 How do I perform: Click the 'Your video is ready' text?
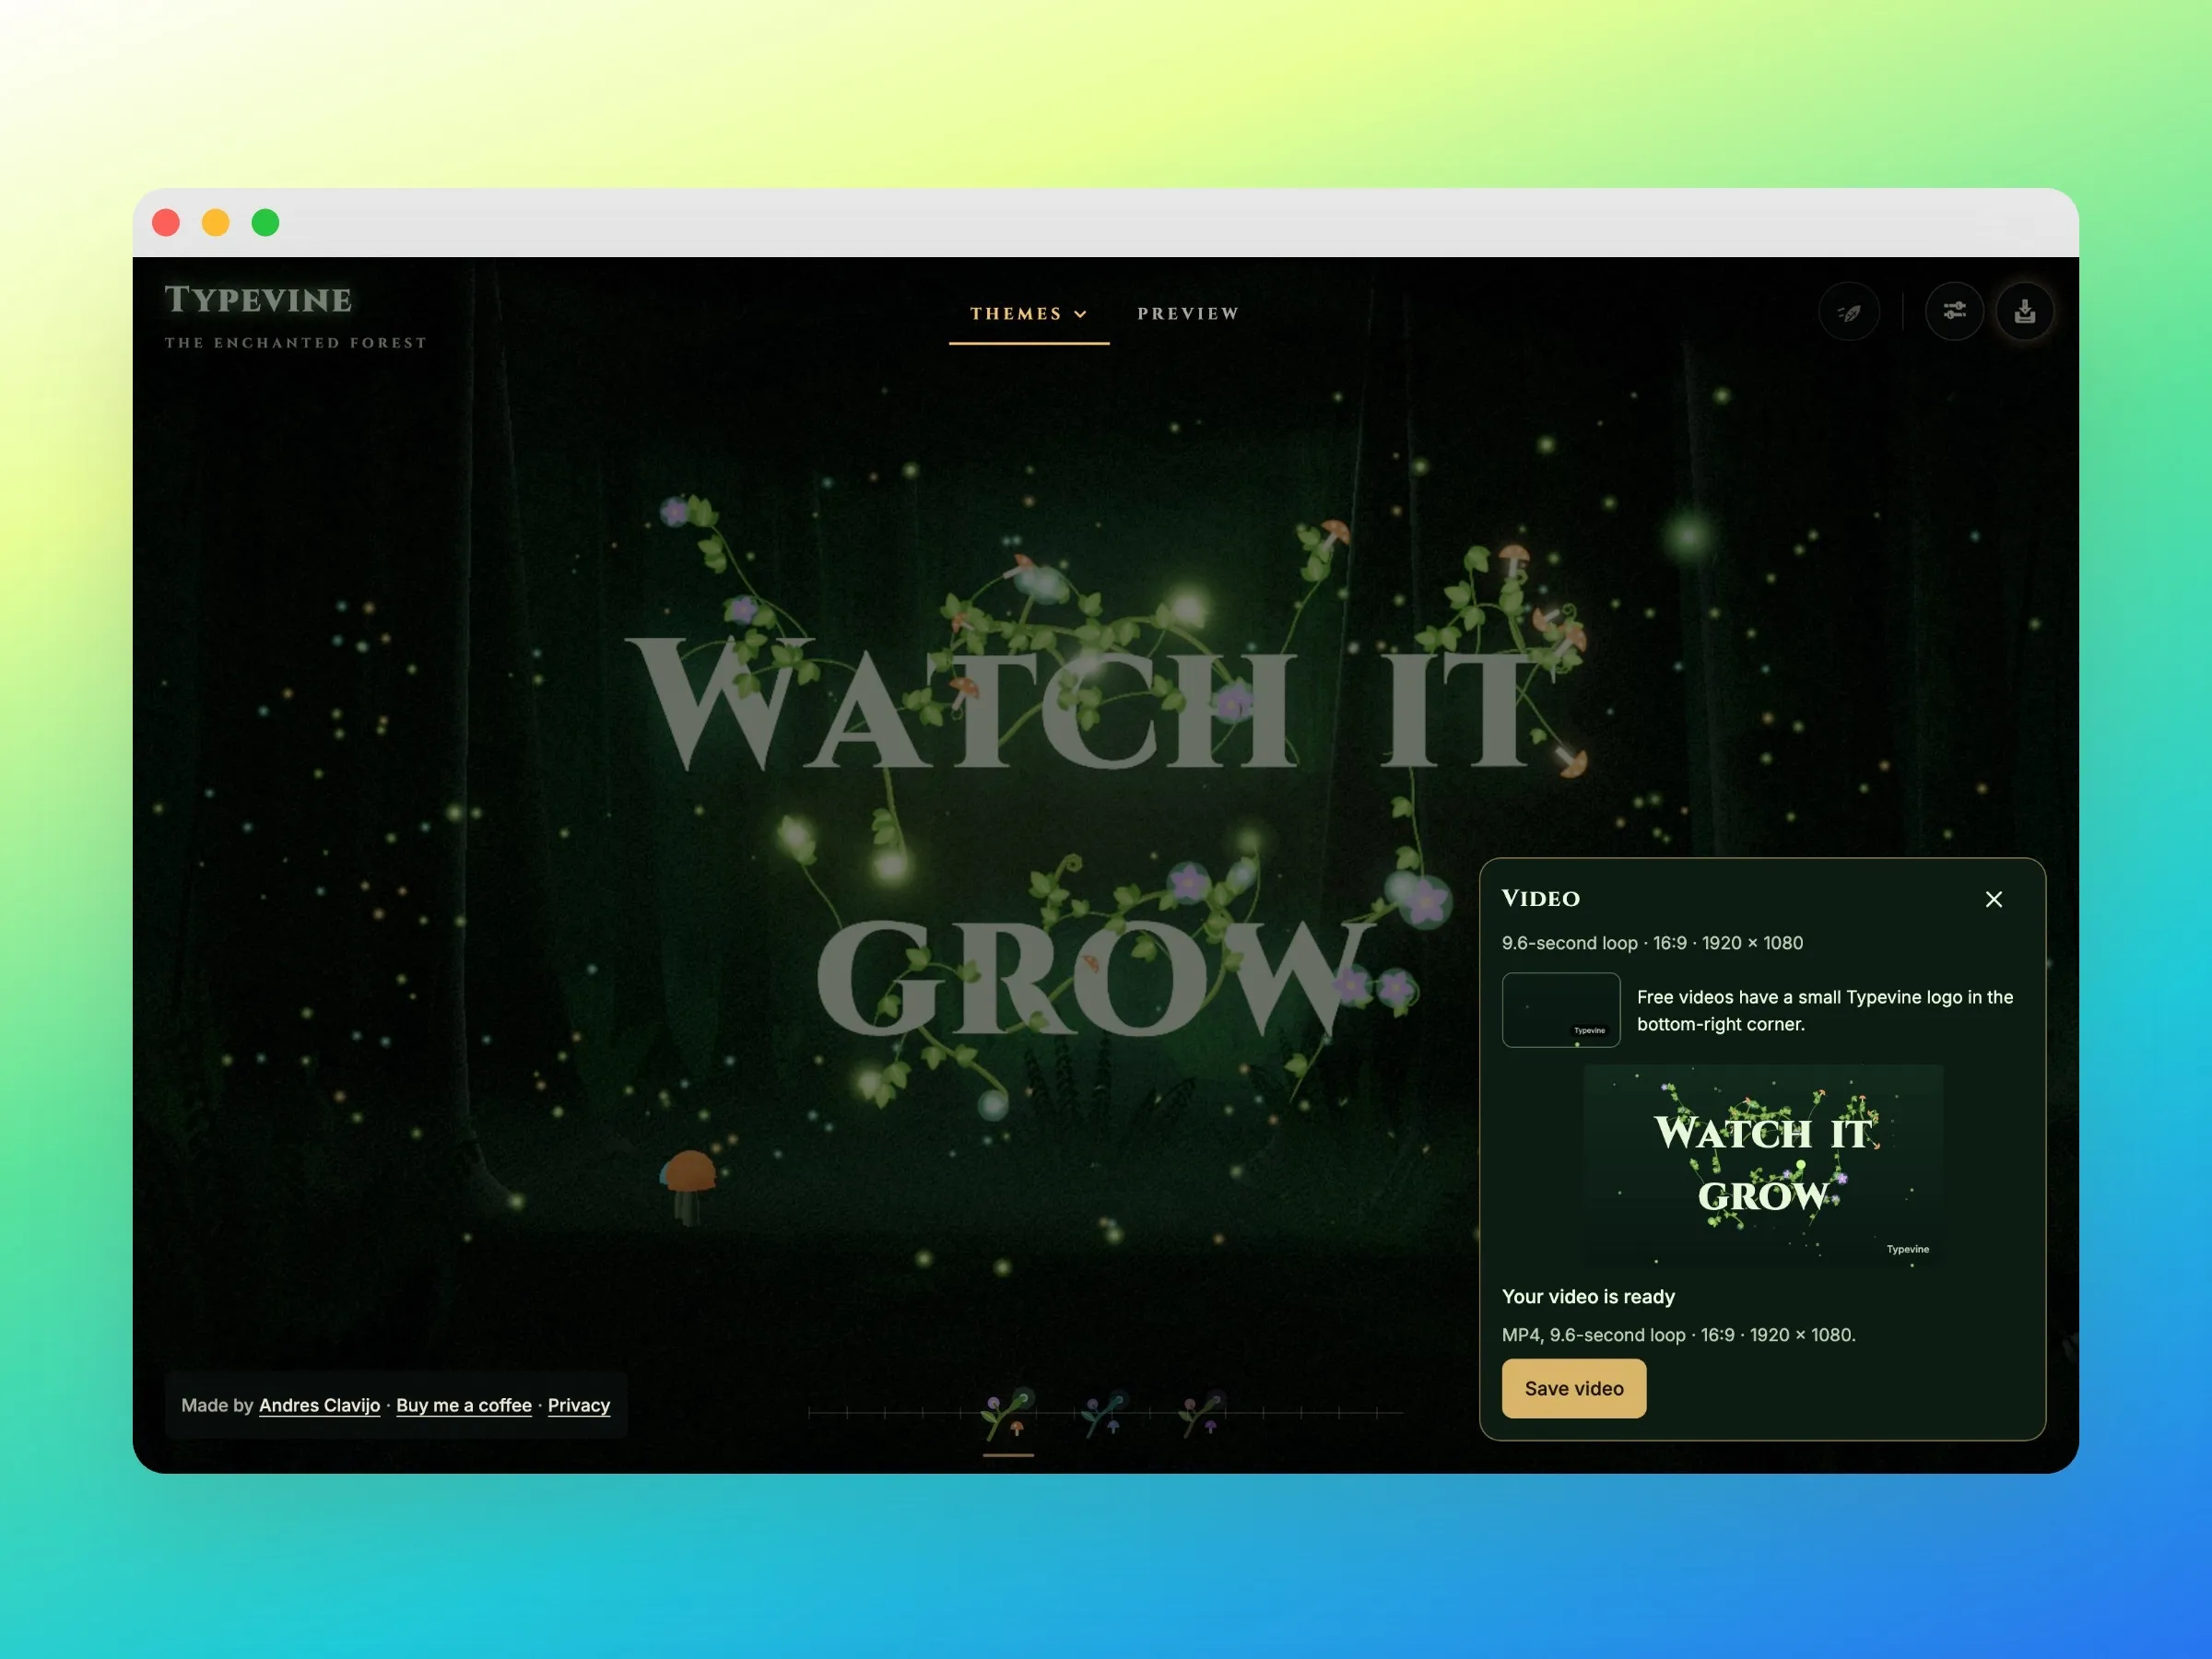click(1588, 1296)
